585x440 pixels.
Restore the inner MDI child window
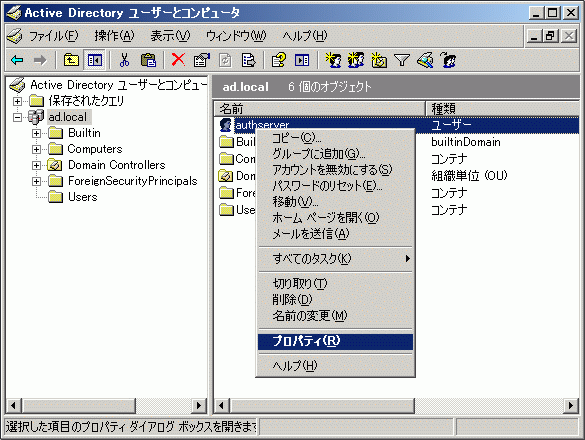coord(551,36)
